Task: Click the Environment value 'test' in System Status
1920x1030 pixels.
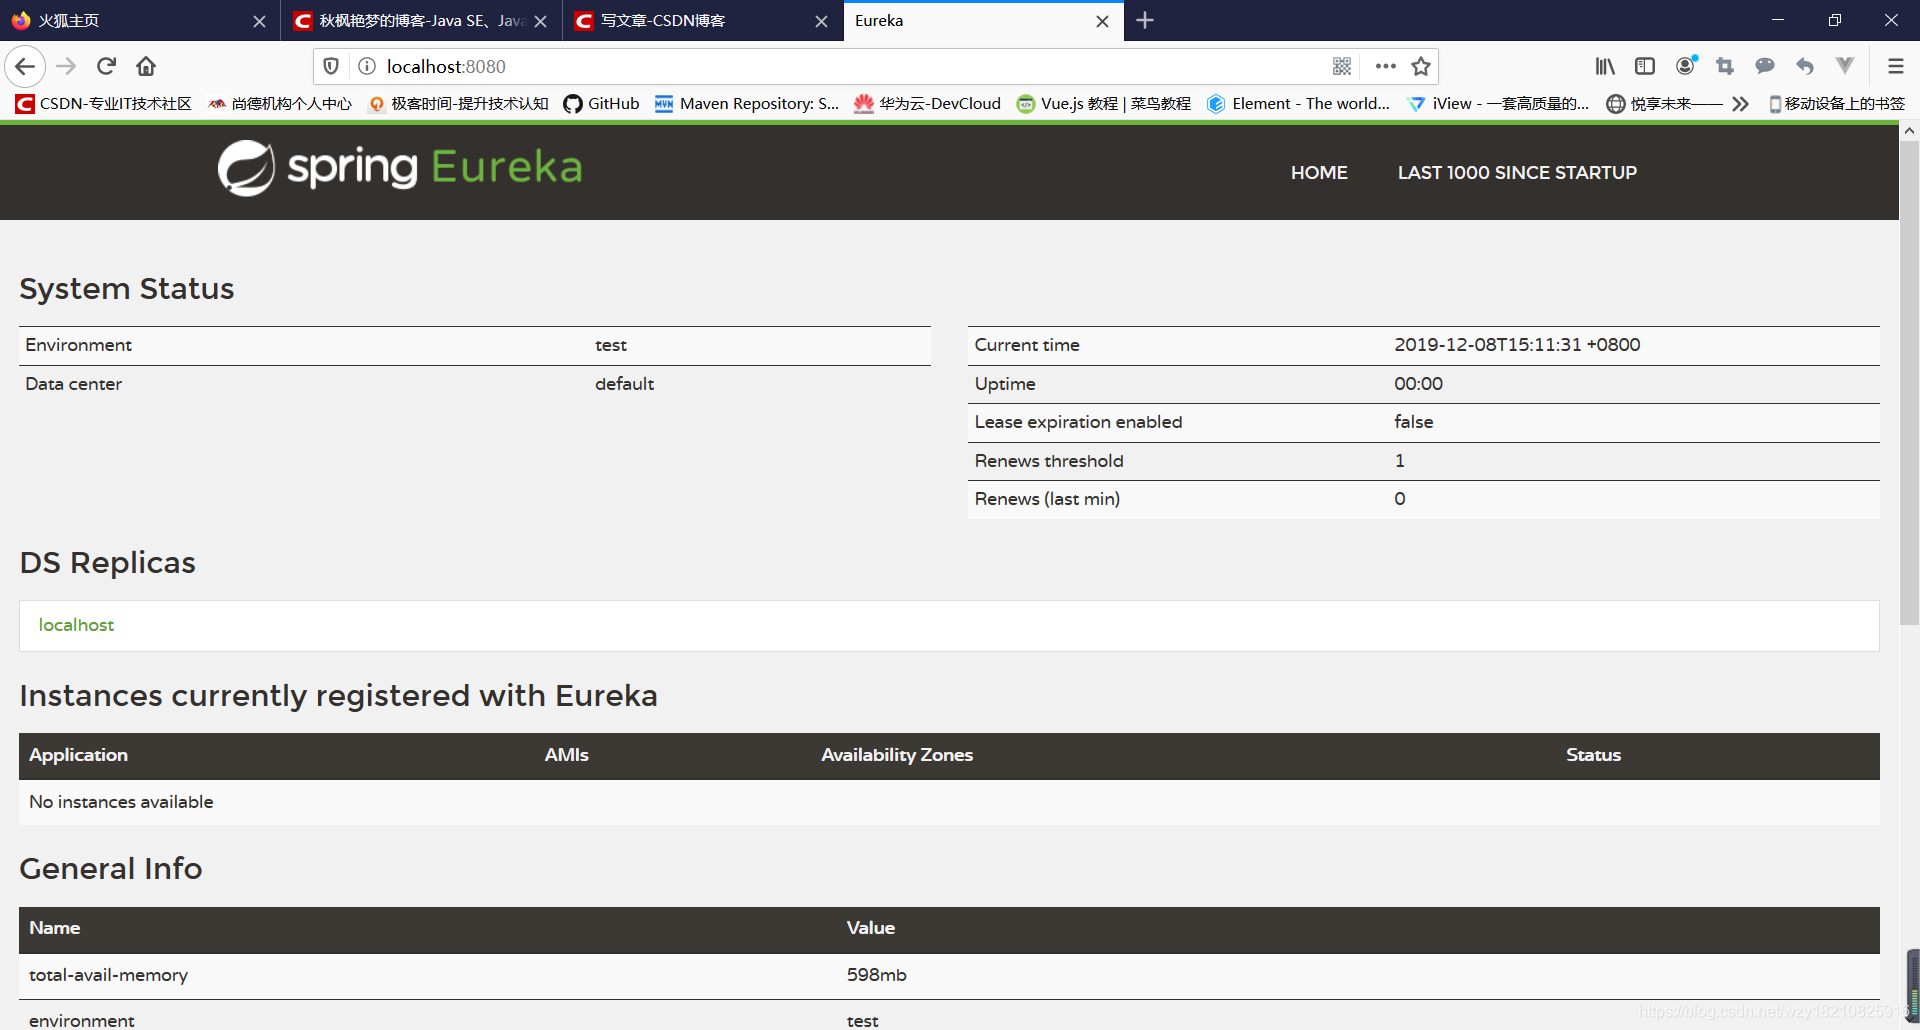Action: coord(611,345)
